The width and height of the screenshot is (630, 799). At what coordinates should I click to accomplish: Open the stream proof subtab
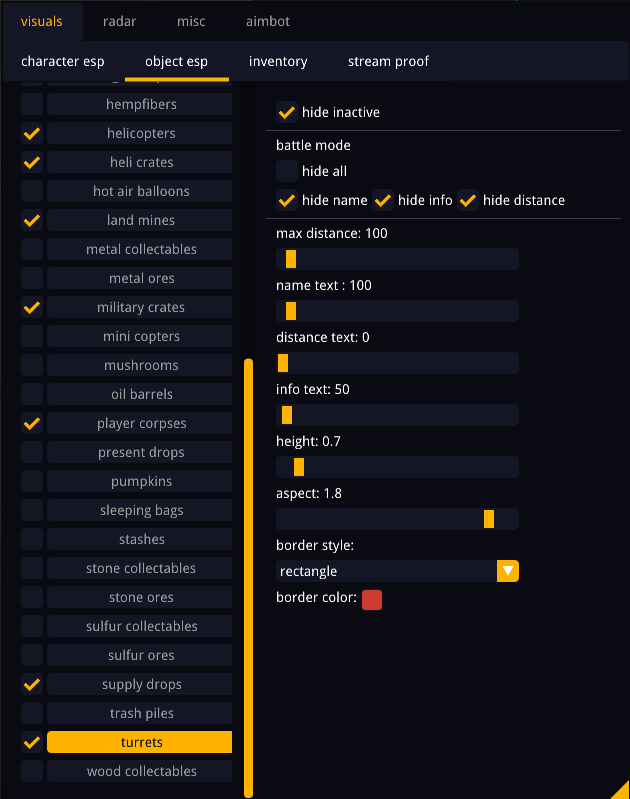click(x=388, y=61)
